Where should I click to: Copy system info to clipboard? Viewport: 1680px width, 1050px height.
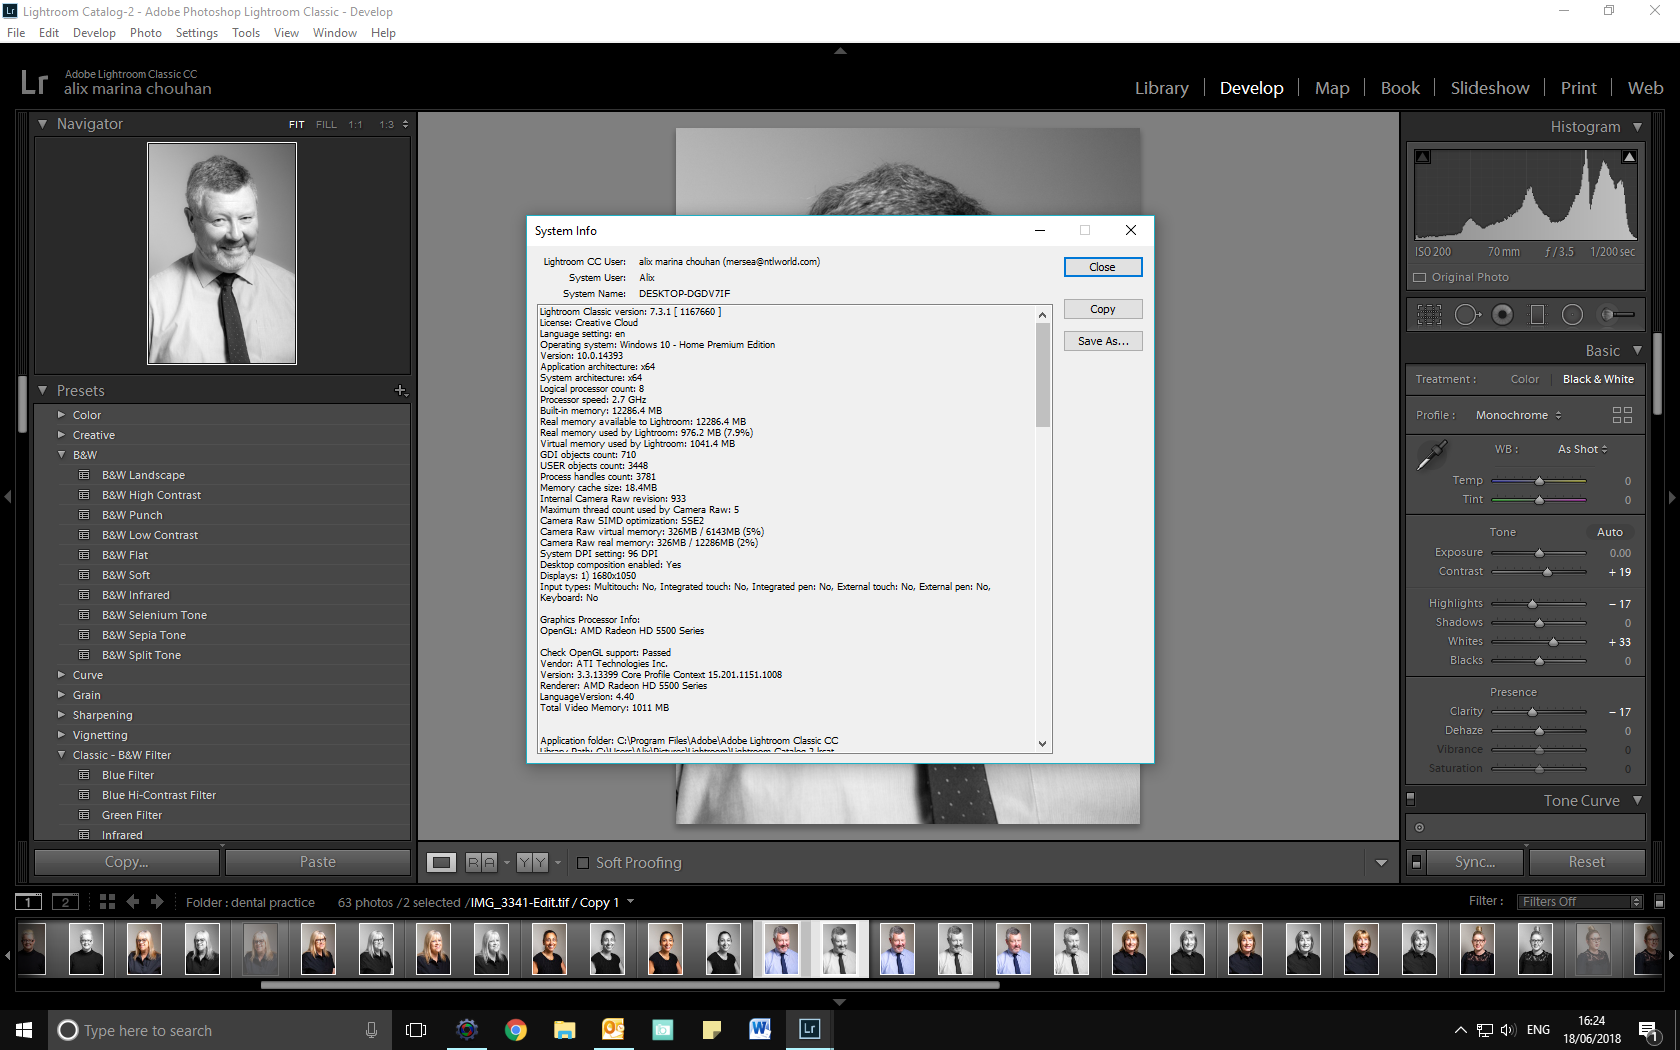pos(1102,309)
